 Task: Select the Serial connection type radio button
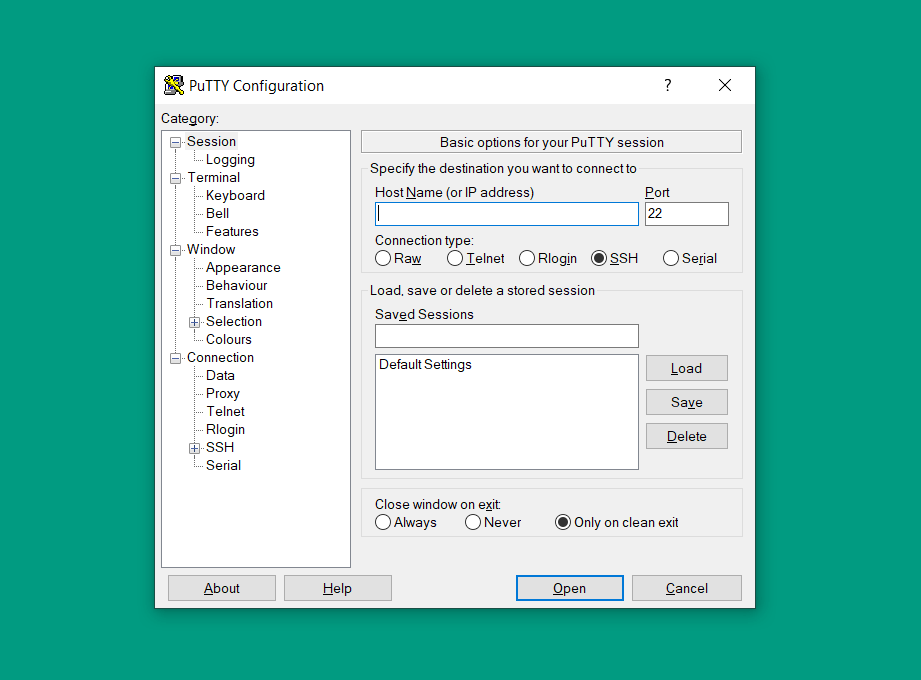671,258
